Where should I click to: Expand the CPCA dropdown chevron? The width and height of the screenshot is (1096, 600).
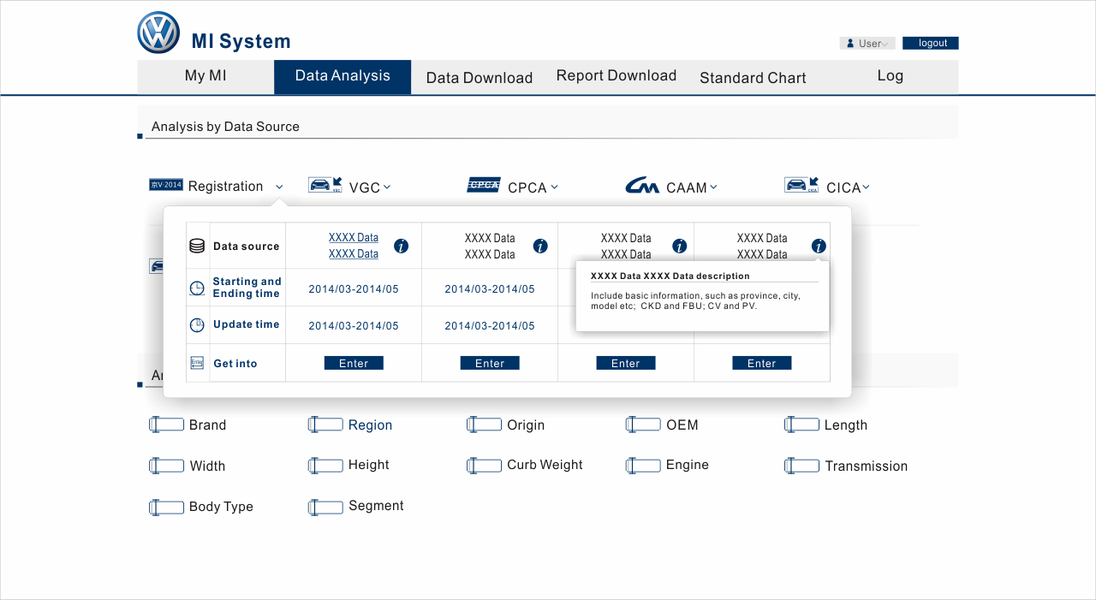click(554, 187)
